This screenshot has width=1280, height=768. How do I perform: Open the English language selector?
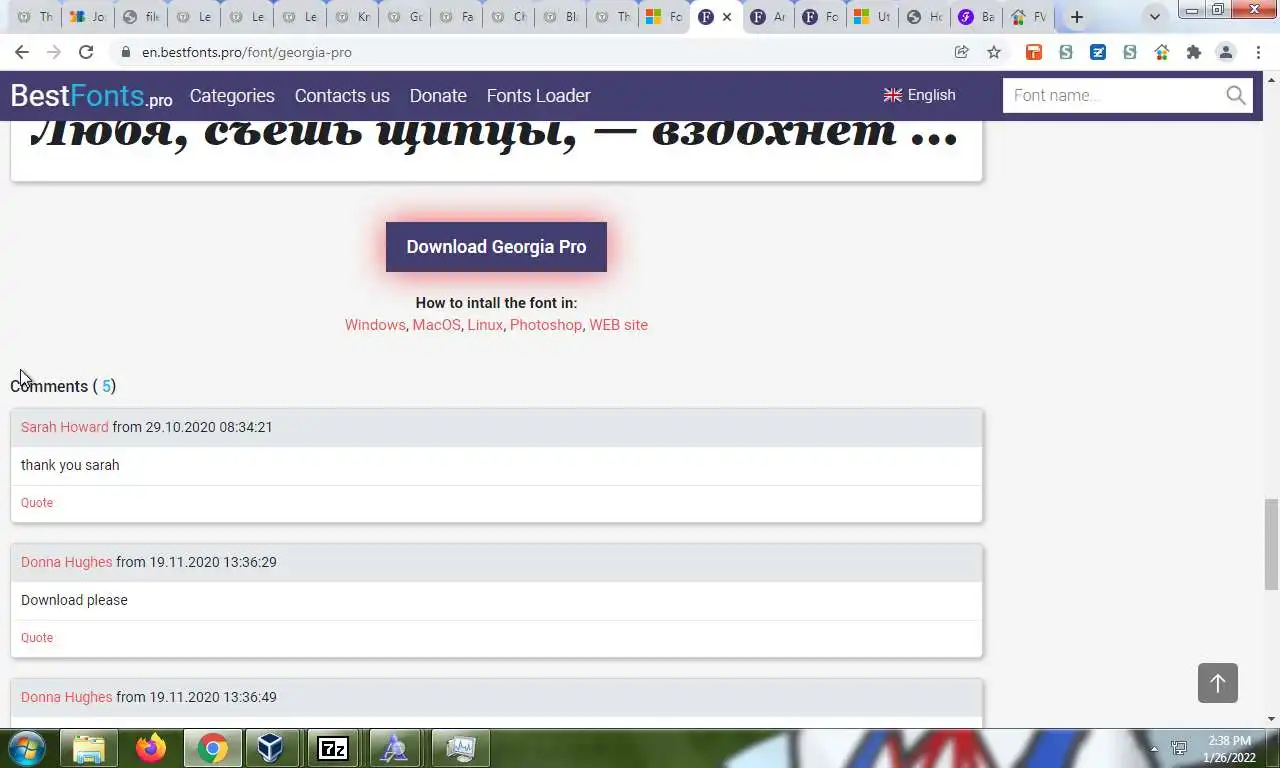pos(920,95)
